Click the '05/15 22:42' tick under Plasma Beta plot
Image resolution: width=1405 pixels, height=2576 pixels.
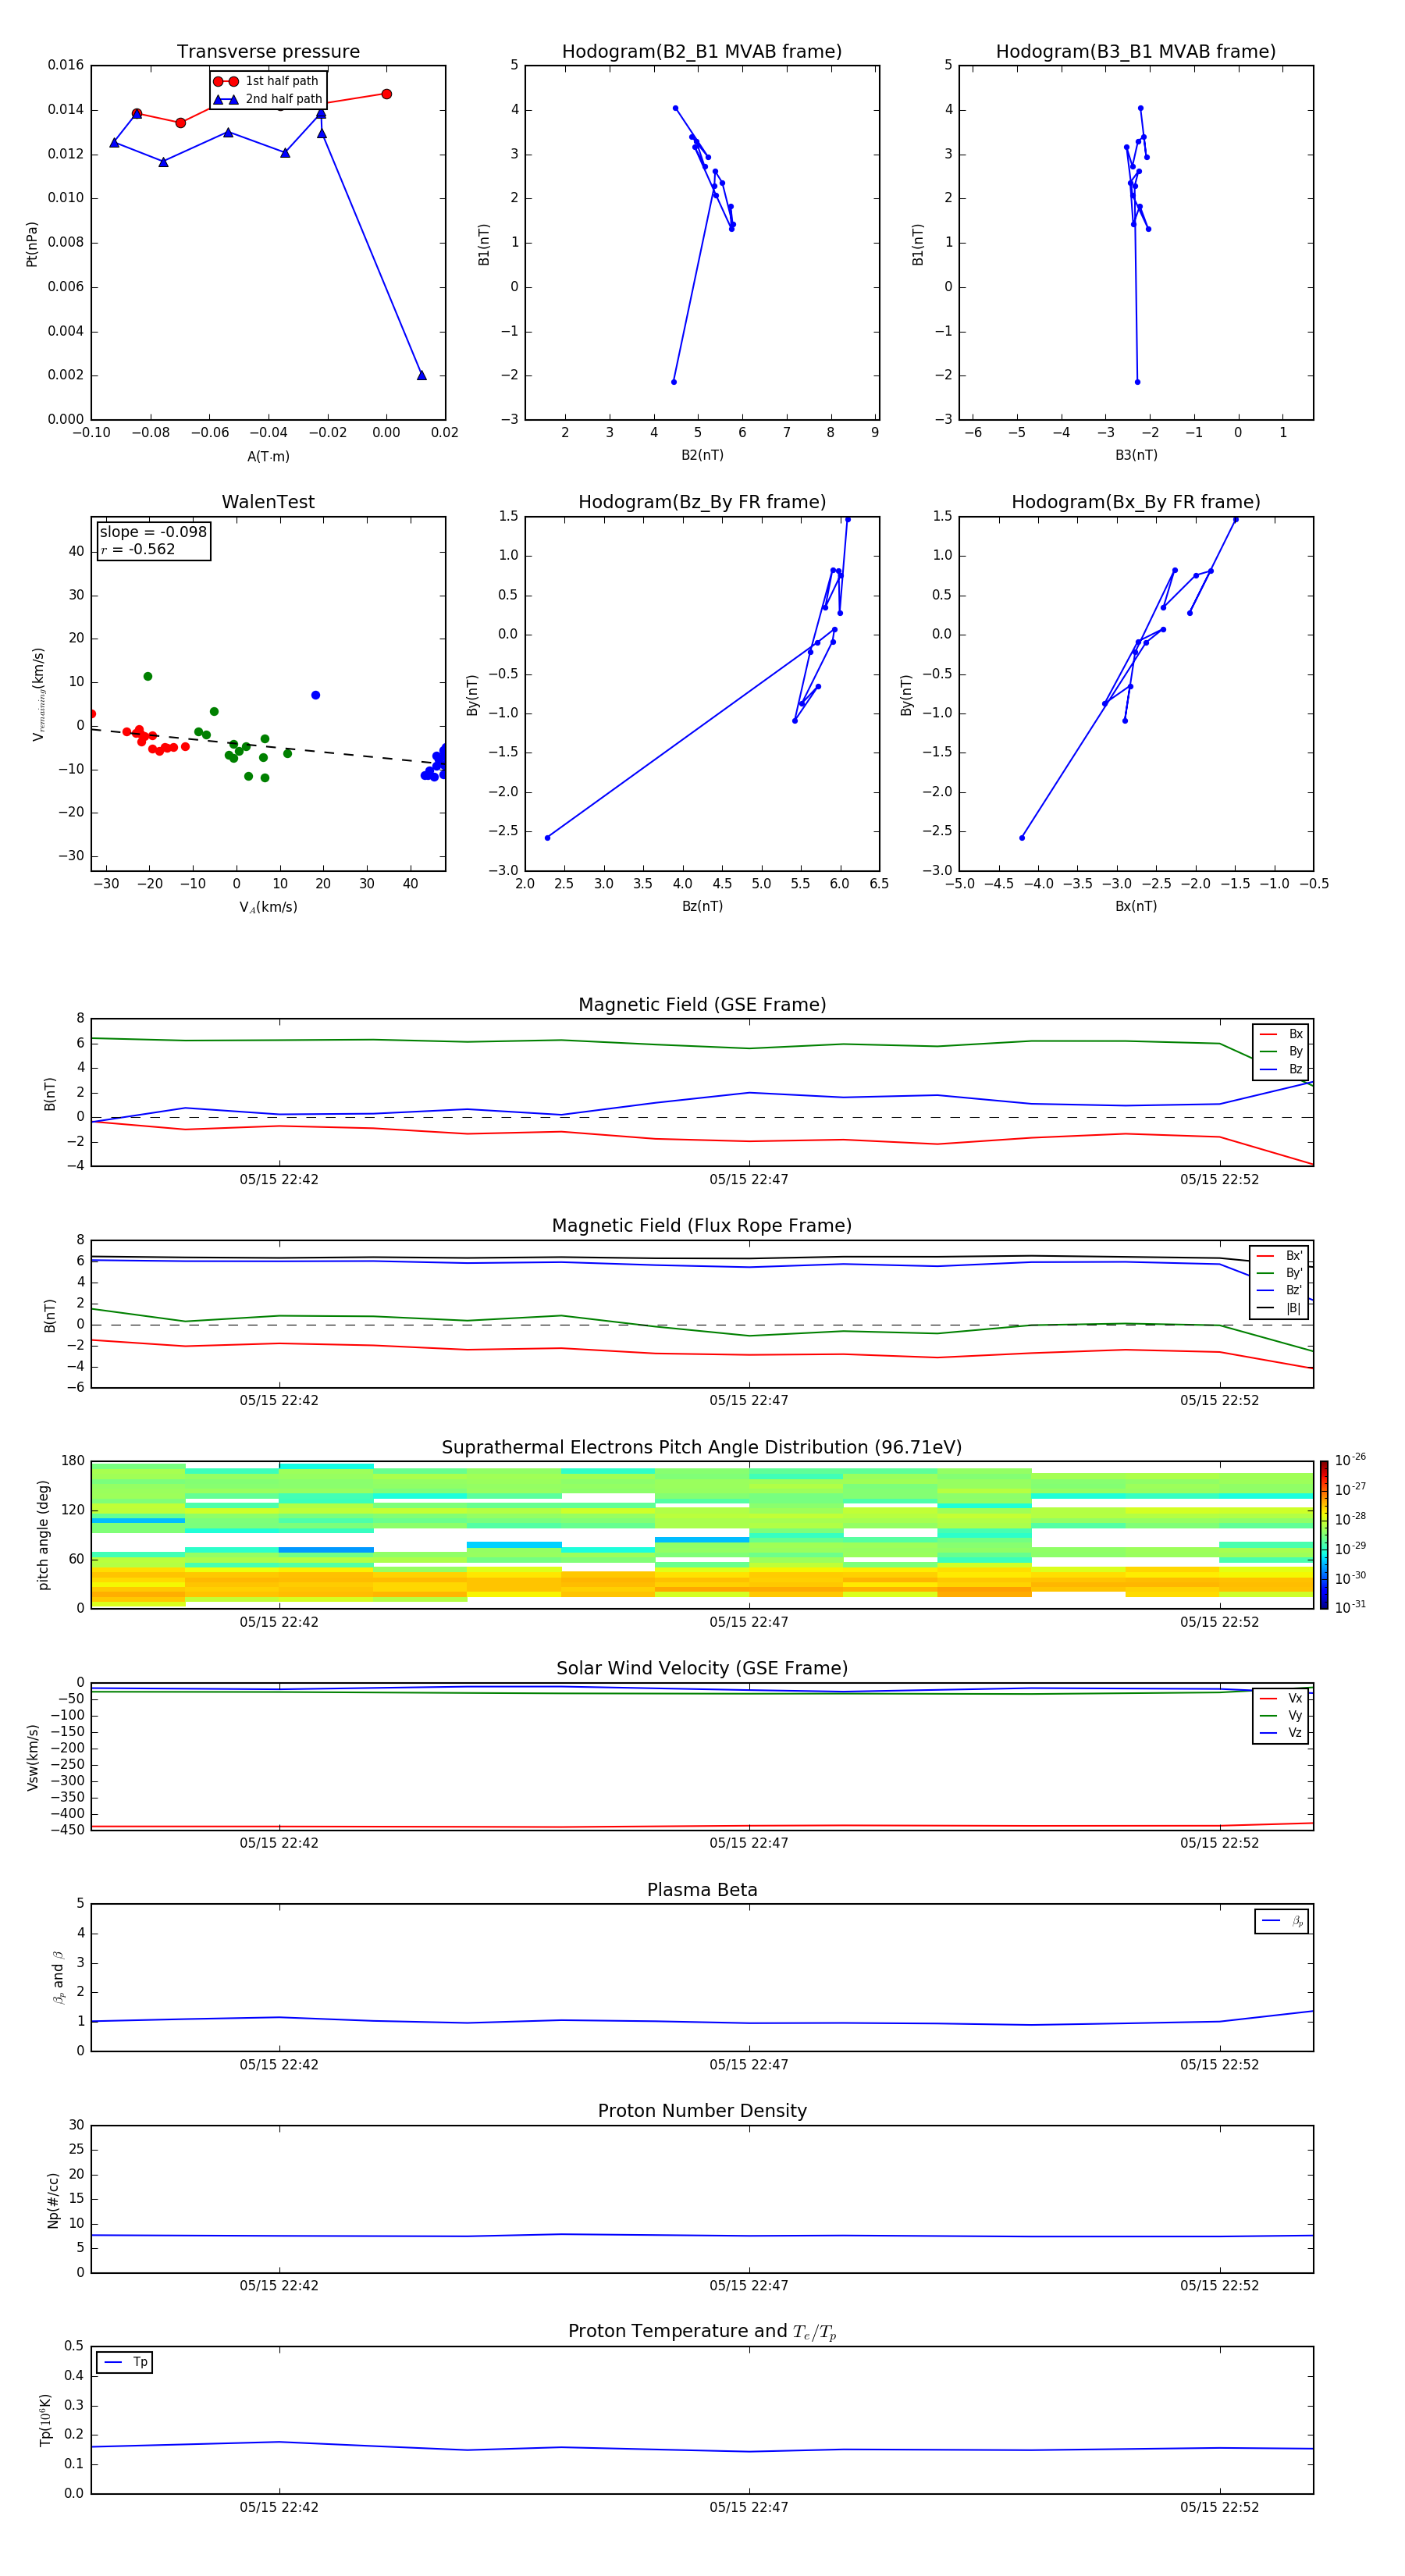point(279,2065)
